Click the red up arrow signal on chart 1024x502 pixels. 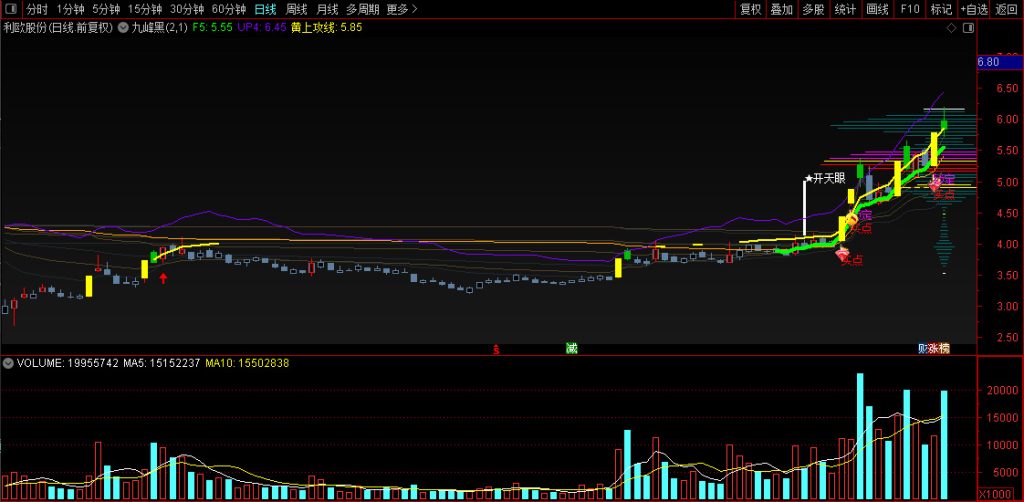163,278
